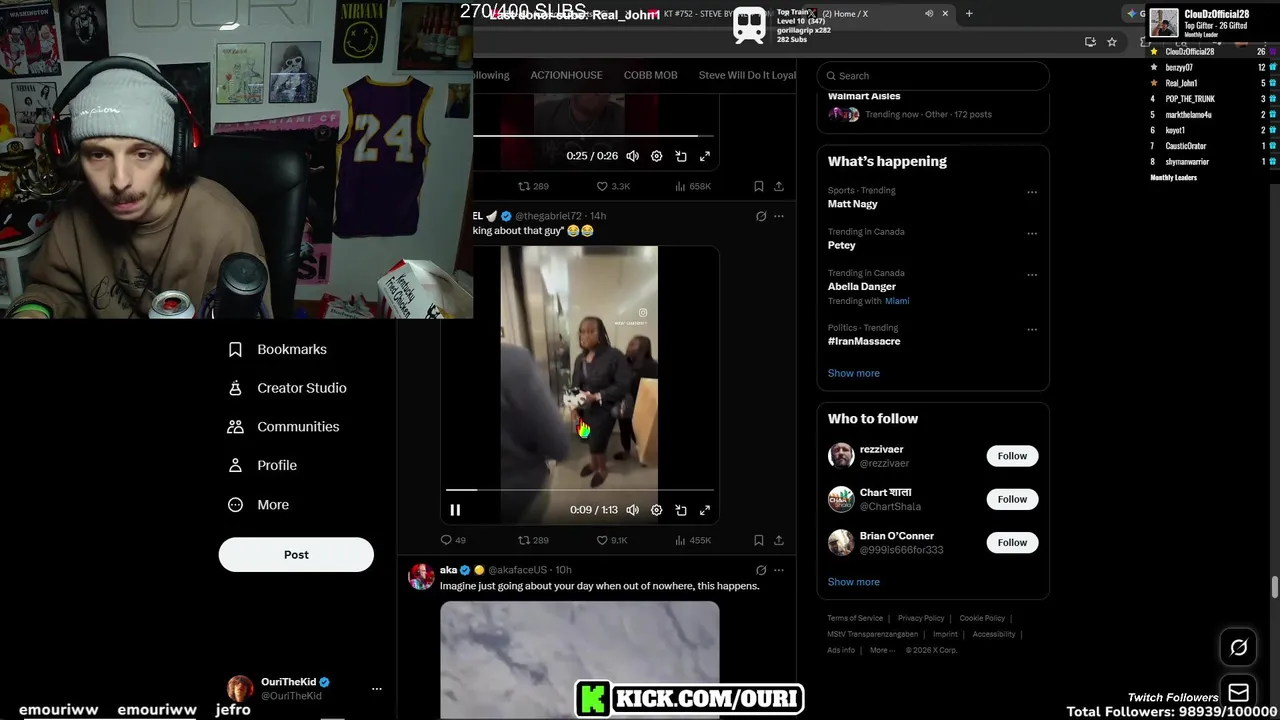1280x720 pixels.
Task: Open Terms of Service footer link
Action: 855,619
